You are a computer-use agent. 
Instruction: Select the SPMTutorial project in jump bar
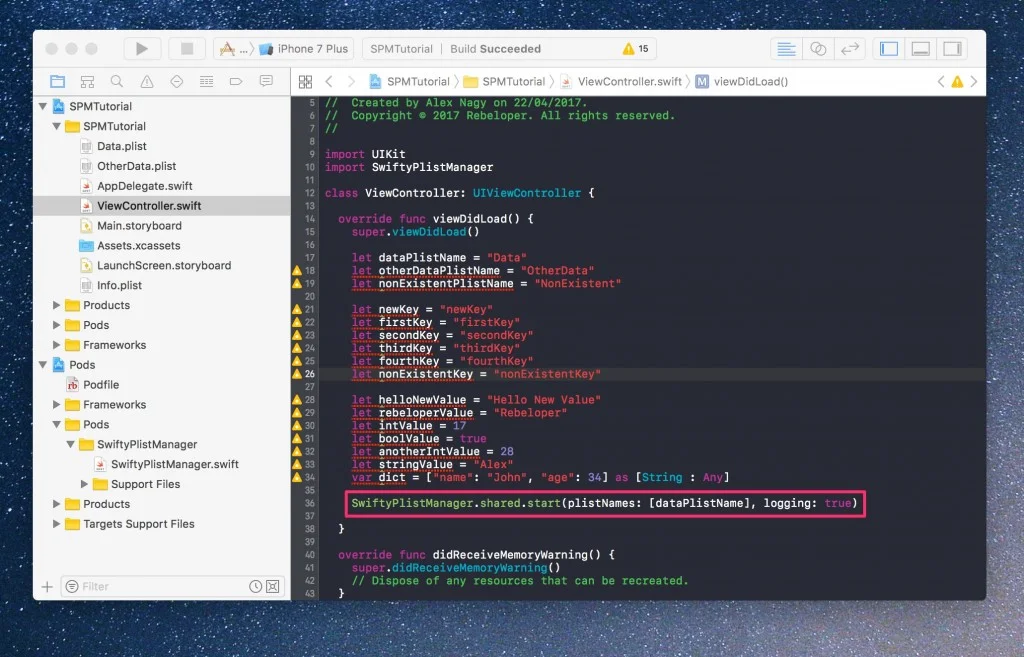pos(409,82)
